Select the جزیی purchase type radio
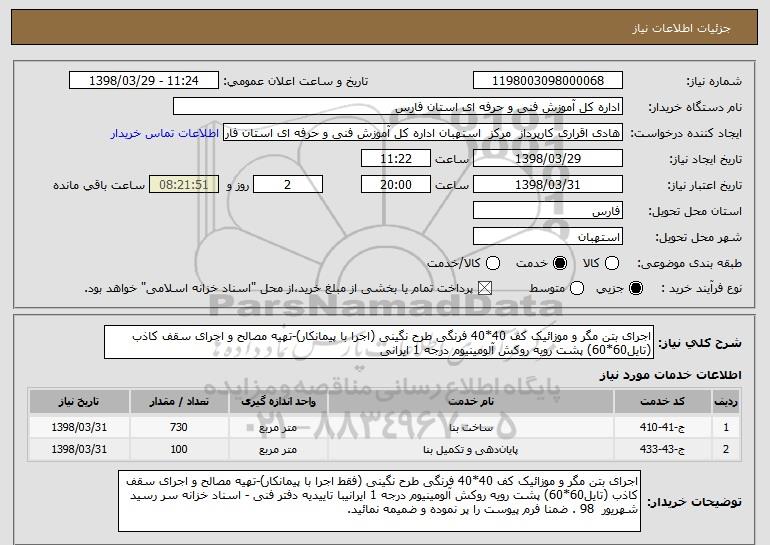This screenshot has width=770, height=545. coord(636,288)
